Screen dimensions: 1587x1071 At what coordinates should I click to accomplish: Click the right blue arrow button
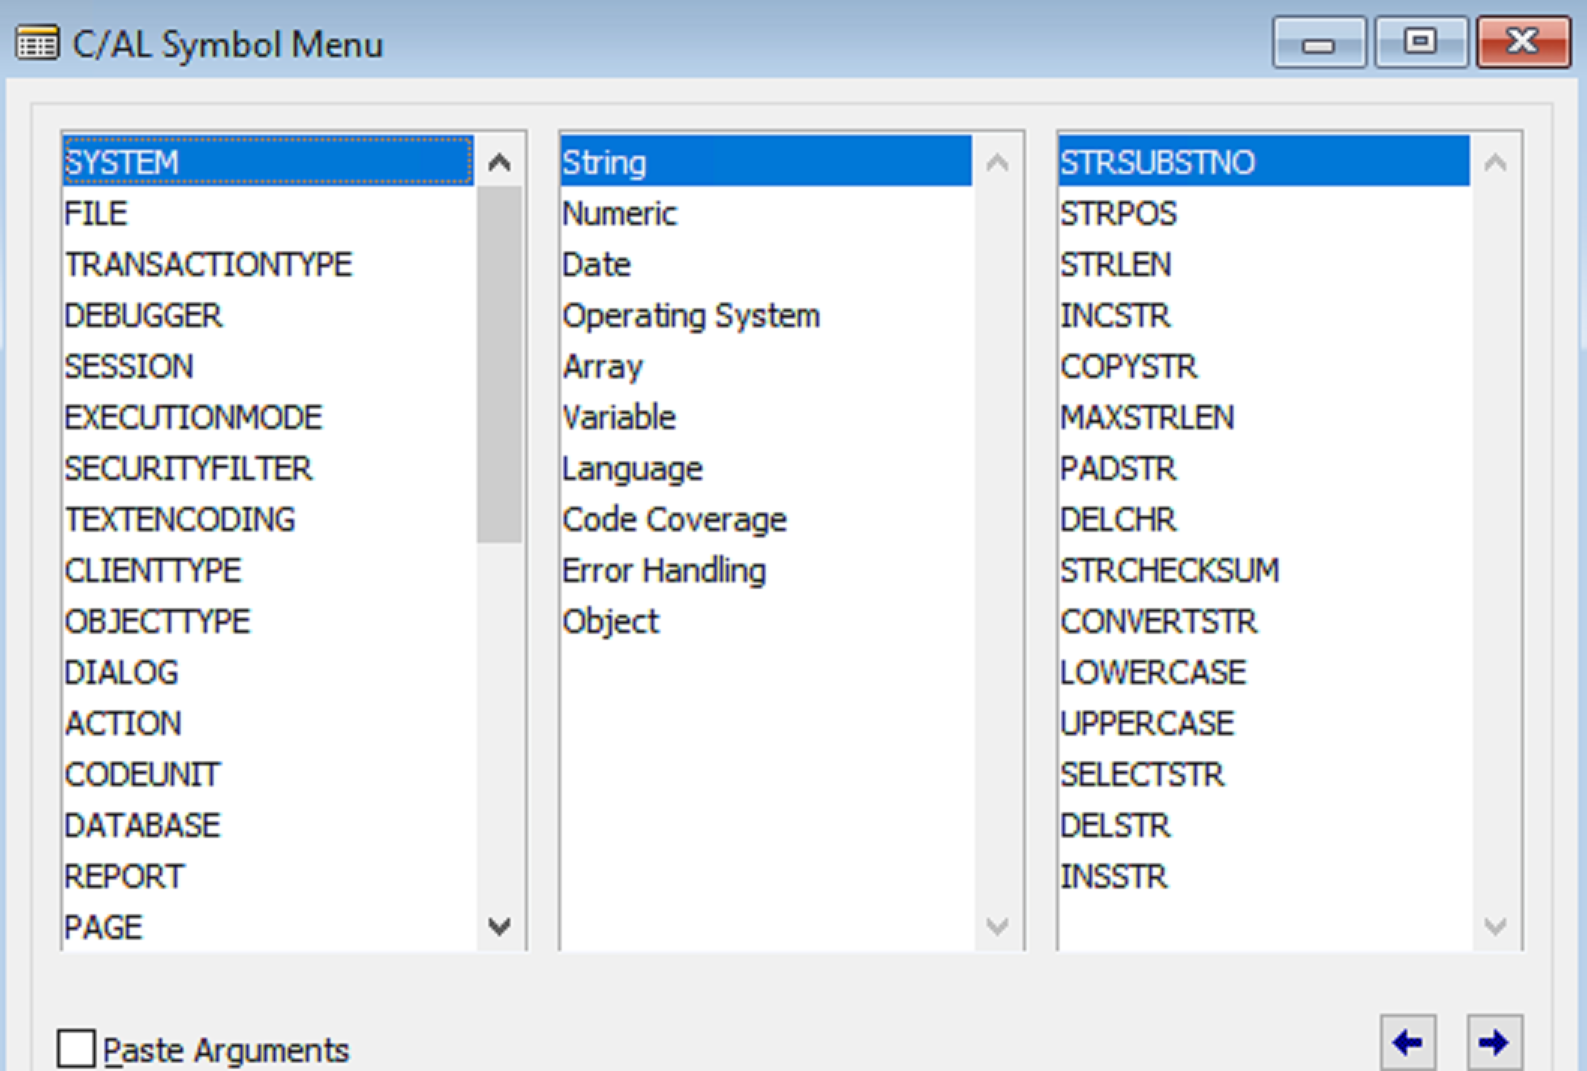coord(1494,1043)
